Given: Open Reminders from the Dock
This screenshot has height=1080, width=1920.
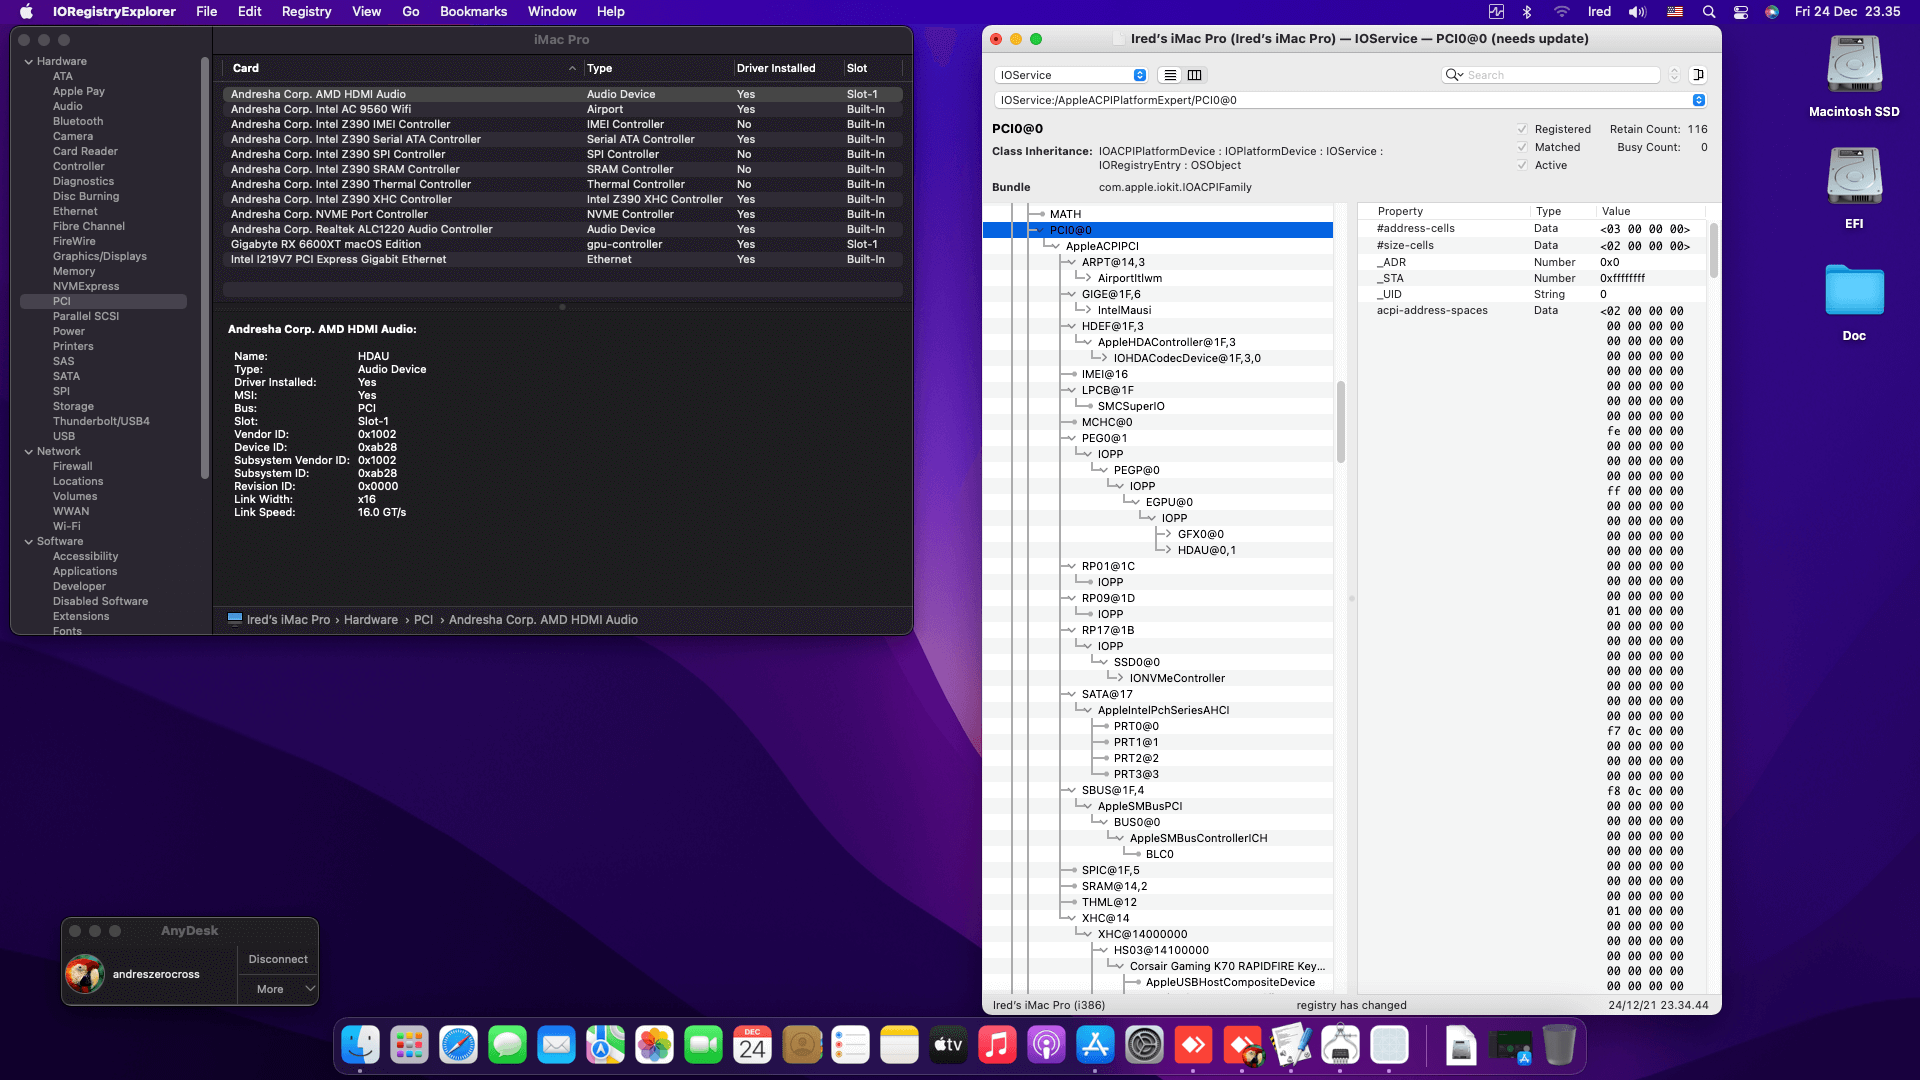Looking at the screenshot, I should [x=850, y=1046].
